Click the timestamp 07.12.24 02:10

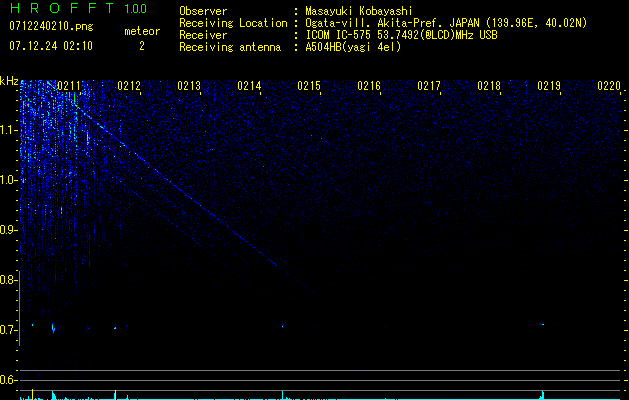coord(51,46)
